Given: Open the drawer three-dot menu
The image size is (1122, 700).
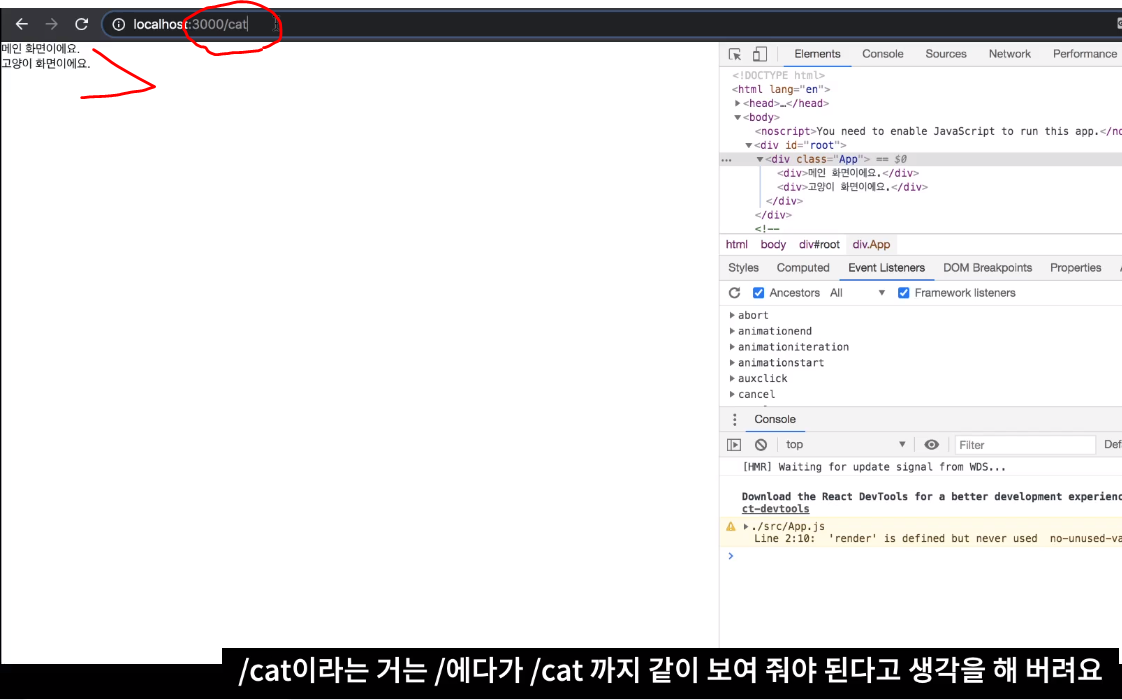Looking at the screenshot, I should (x=734, y=419).
